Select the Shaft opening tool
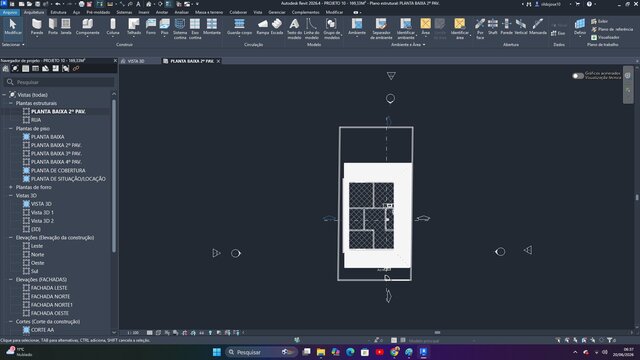The image size is (640, 360). point(493,27)
